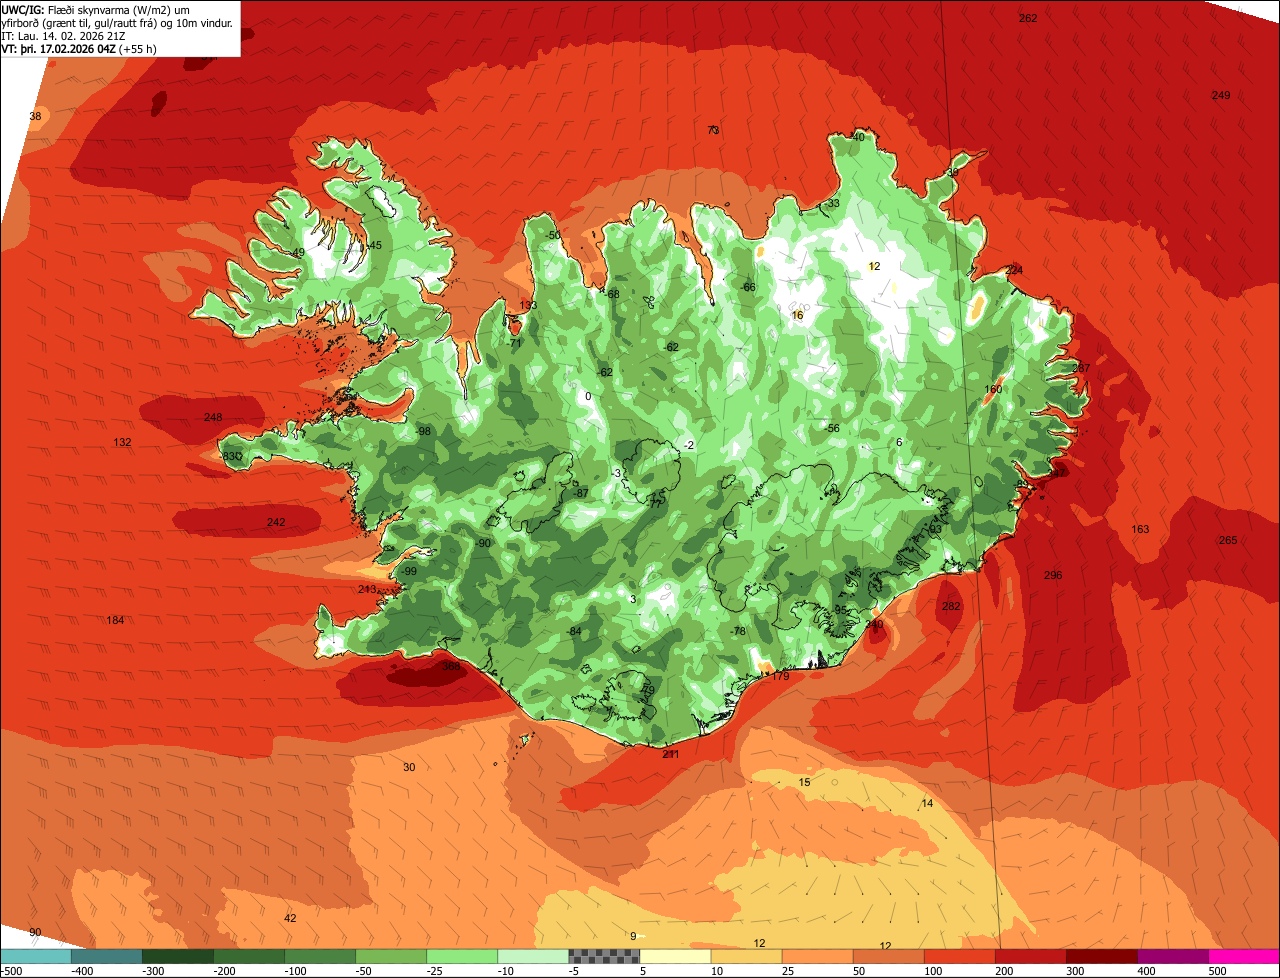
Task: Select the dark red 300 to 400 swatch
Action: pos(1101,956)
